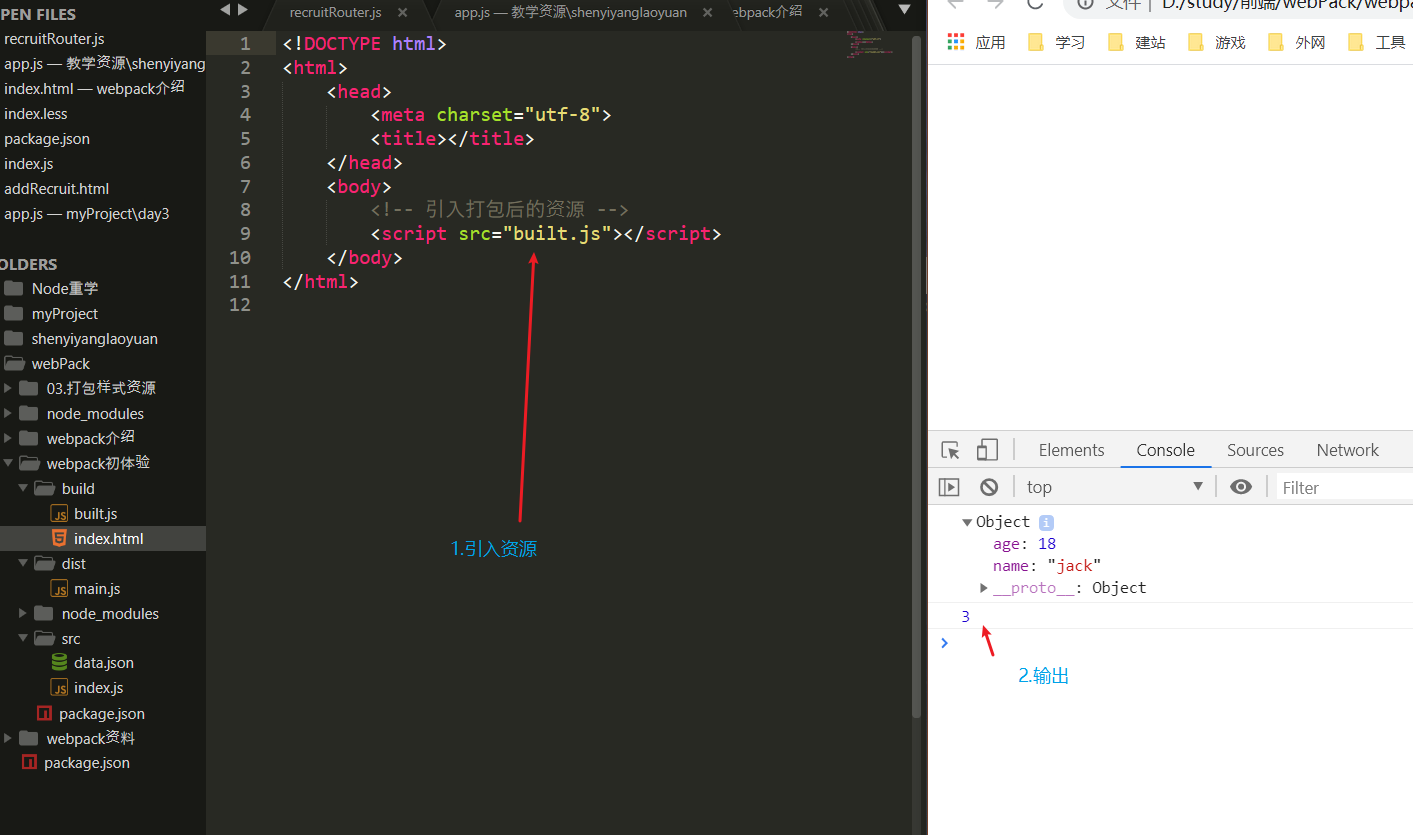Reload the page in Chrome
The width and height of the screenshot is (1413, 835).
tap(1036, 4)
